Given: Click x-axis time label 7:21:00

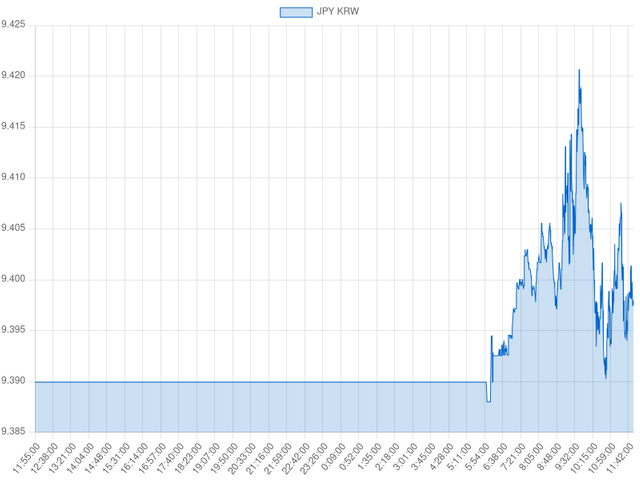Looking at the screenshot, I should click(x=513, y=456).
